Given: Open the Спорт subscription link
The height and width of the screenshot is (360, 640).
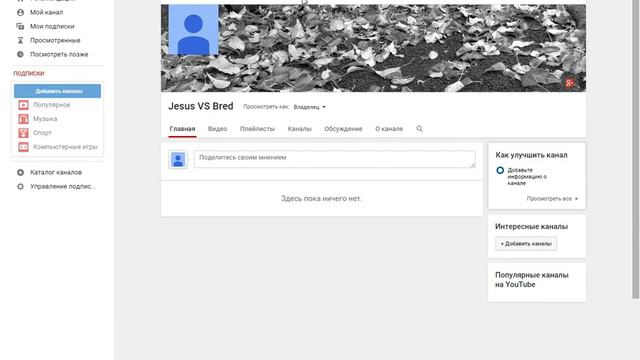Looking at the screenshot, I should pyautogui.click(x=42, y=133).
